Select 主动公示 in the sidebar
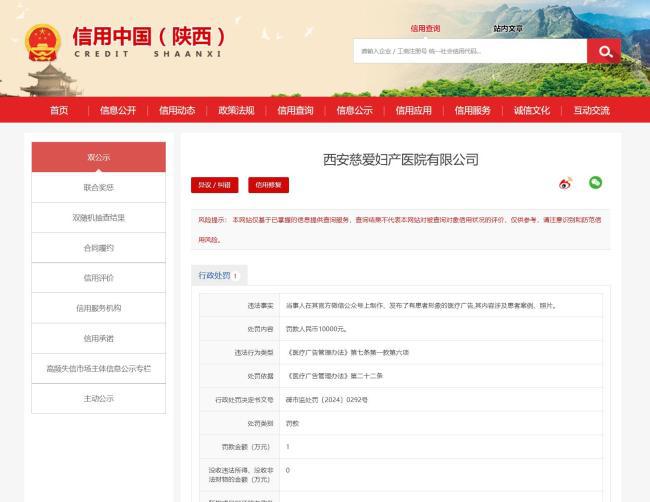Screen dimensions: 650x502 point(99,398)
